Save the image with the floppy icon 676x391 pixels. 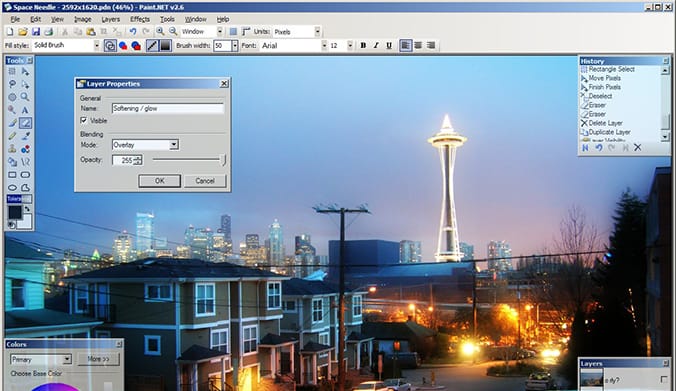click(36, 31)
